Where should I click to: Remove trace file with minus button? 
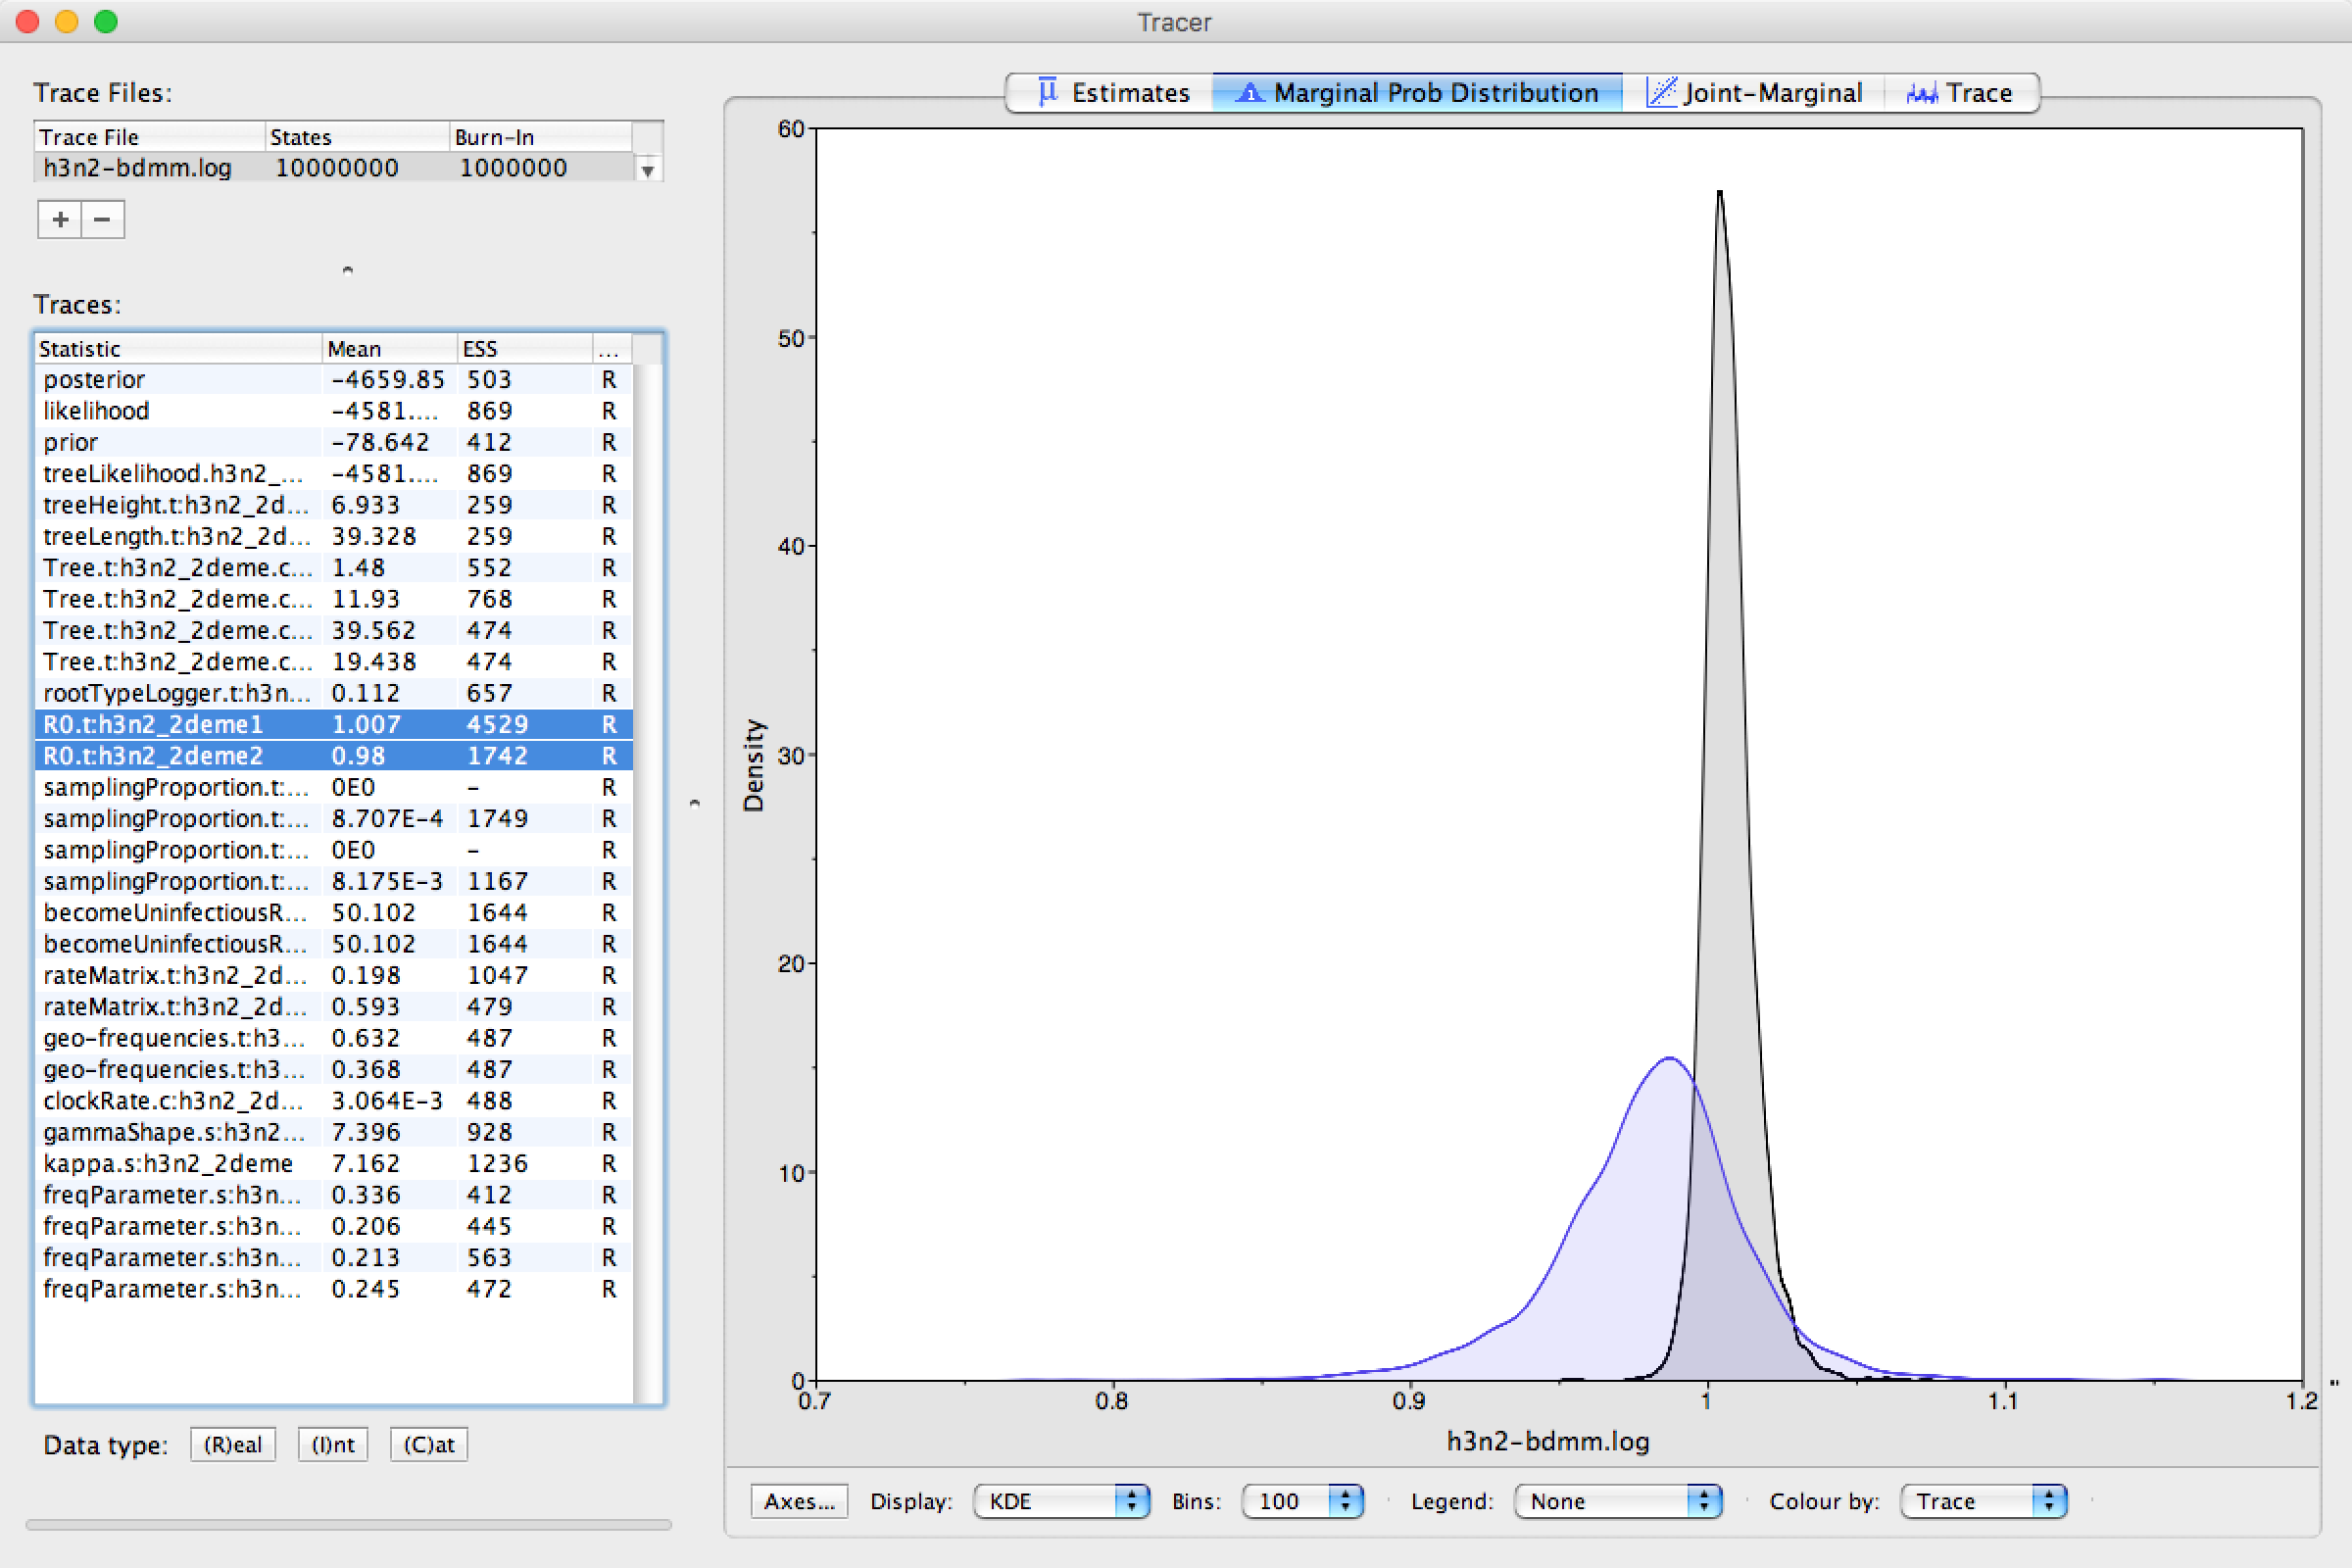click(103, 219)
